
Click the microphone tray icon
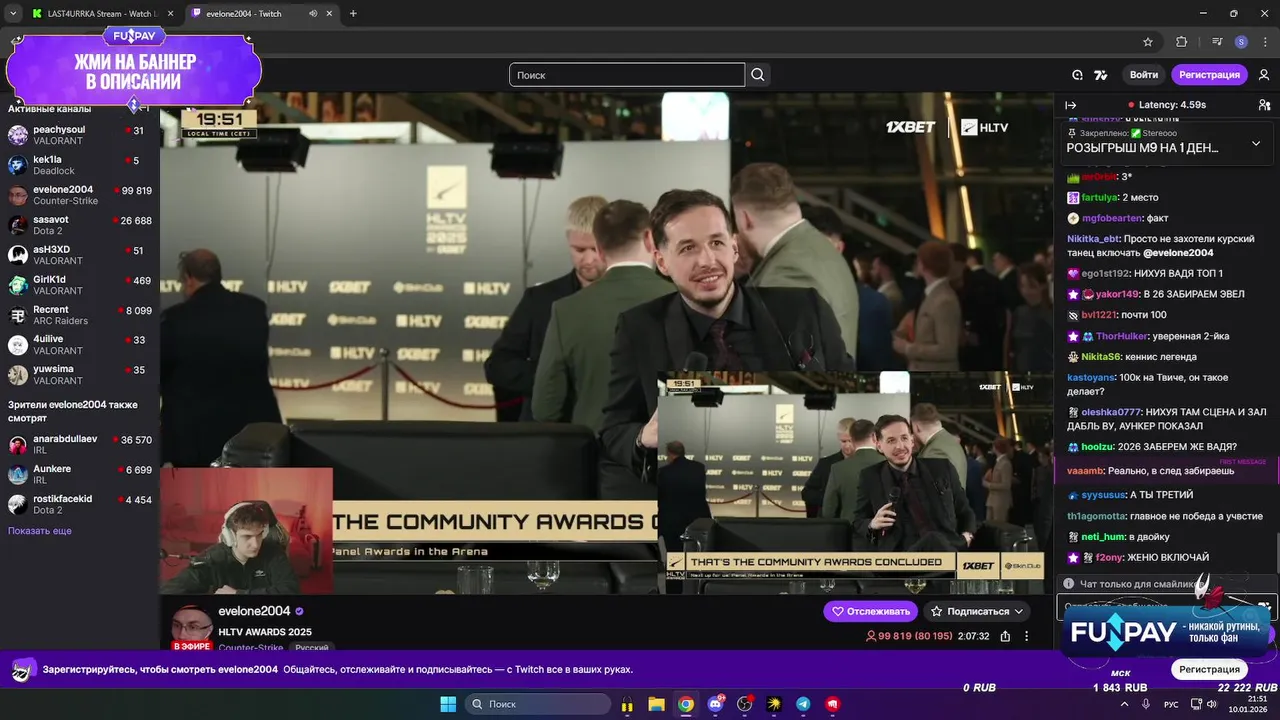coord(1146,704)
